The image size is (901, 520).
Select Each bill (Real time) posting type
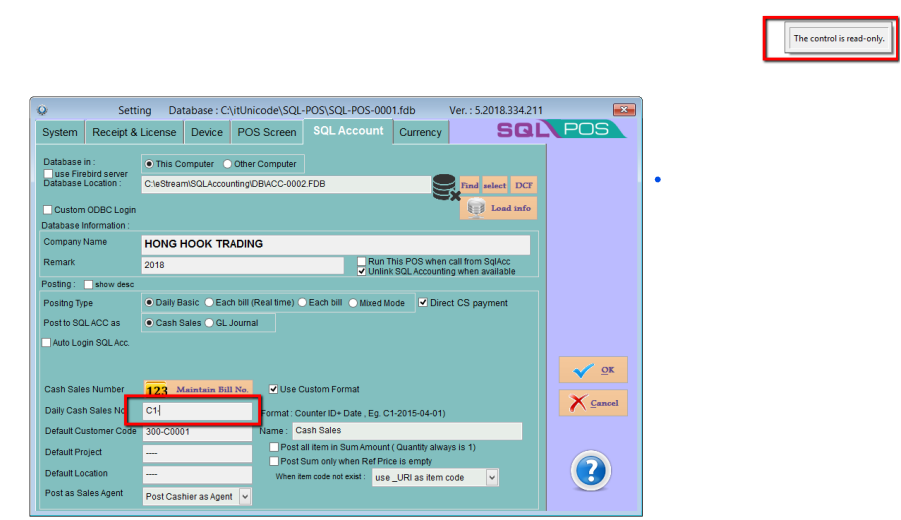[x=249, y=302]
